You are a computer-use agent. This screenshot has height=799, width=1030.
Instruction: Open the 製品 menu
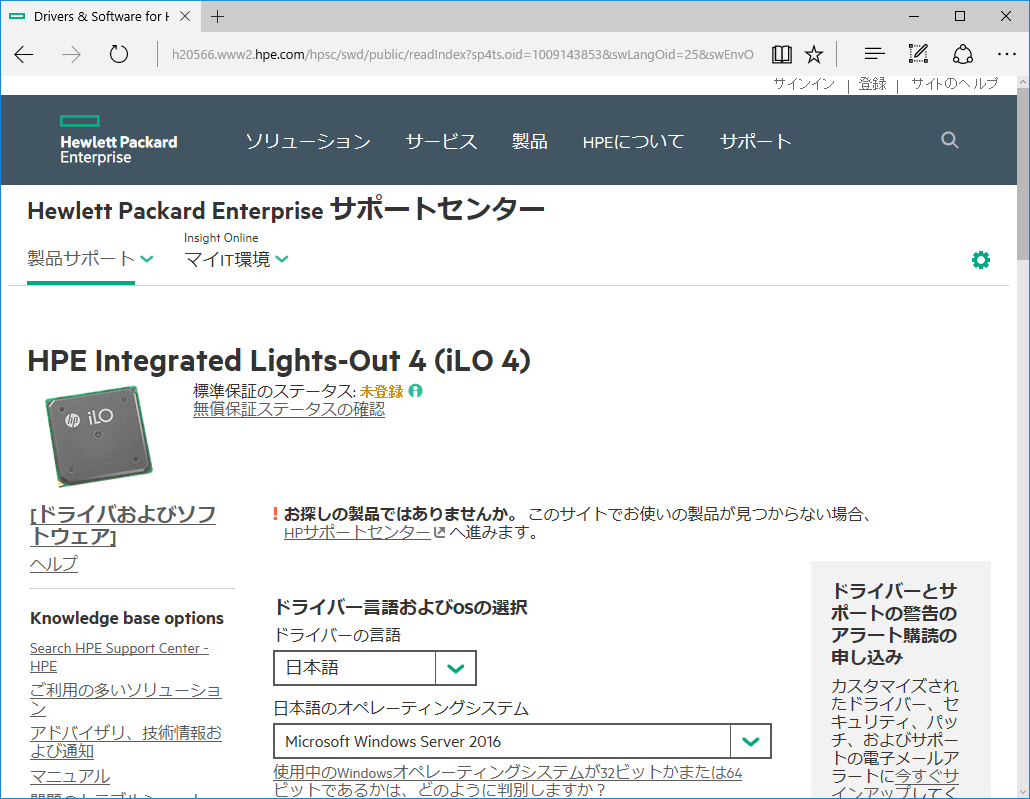click(529, 141)
